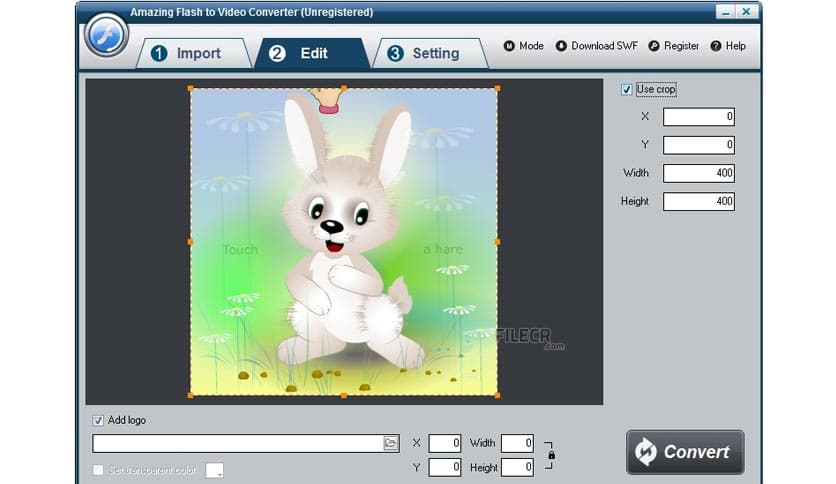This screenshot has height=484, width=836.
Task: Click the logo X position field
Action: 445,443
